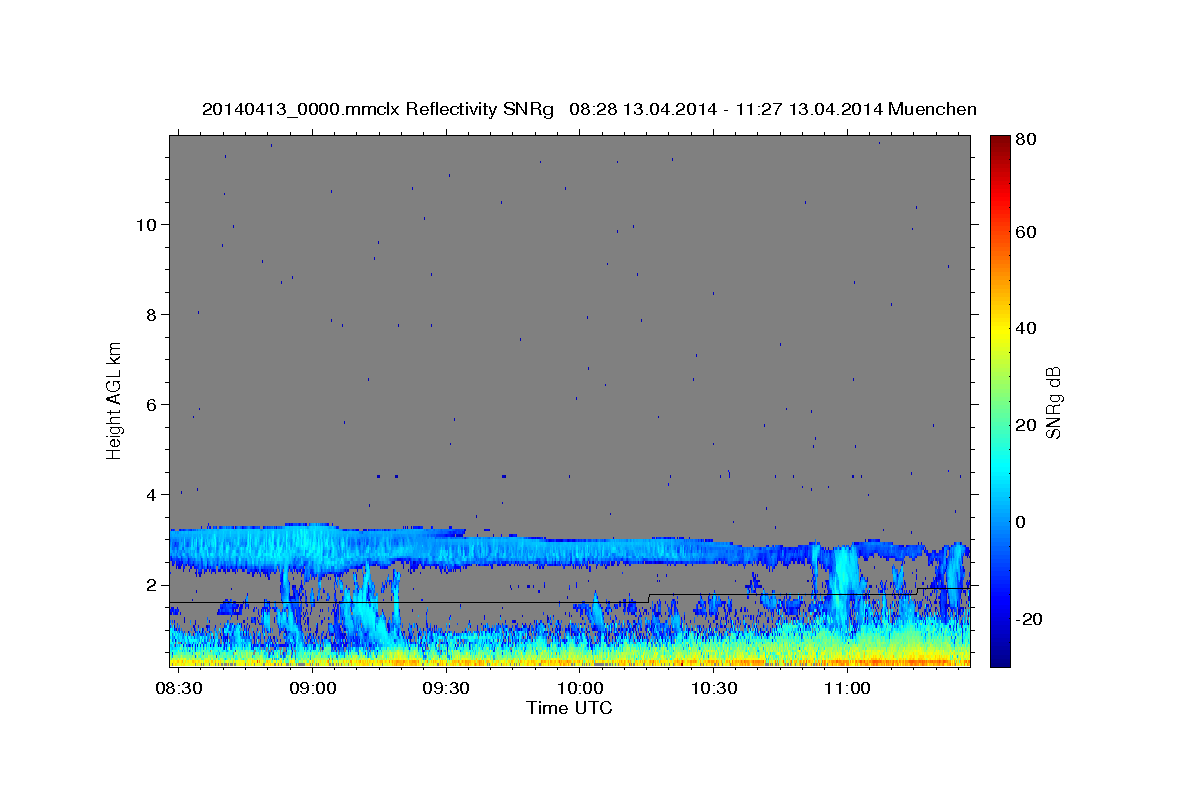Click the height axis tick label 8
Image resolution: width=1200 pixels, height=800 pixels.
tap(152, 315)
